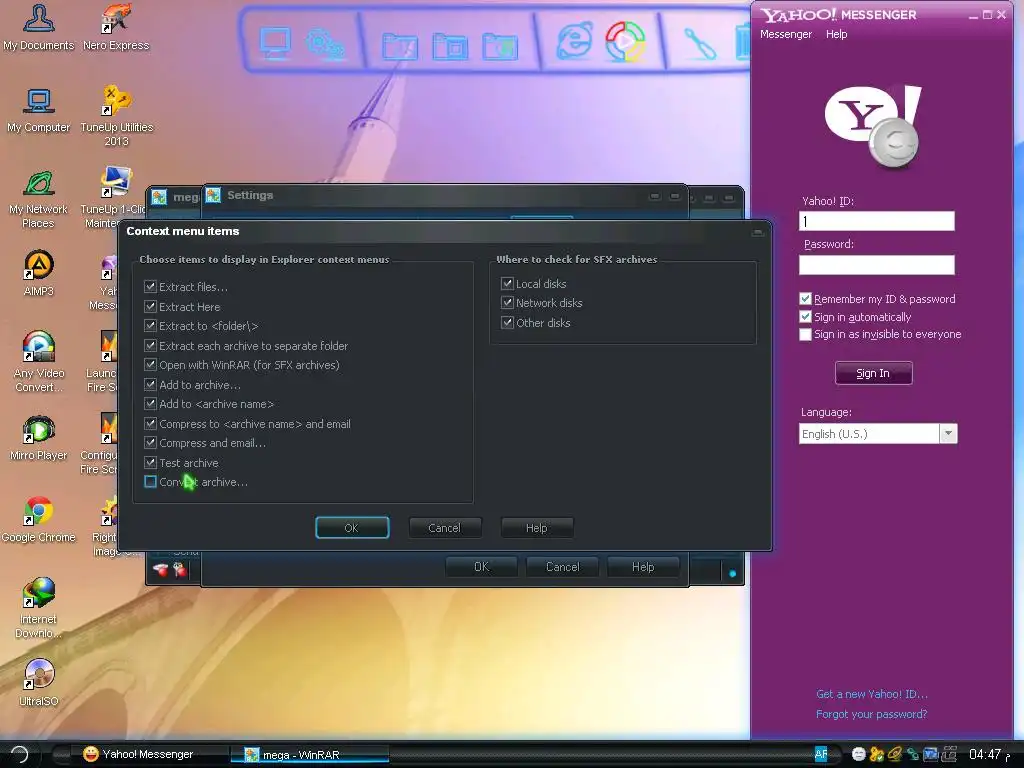This screenshot has height=768, width=1024.
Task: Click the monitor icon in top dock
Action: (275, 43)
